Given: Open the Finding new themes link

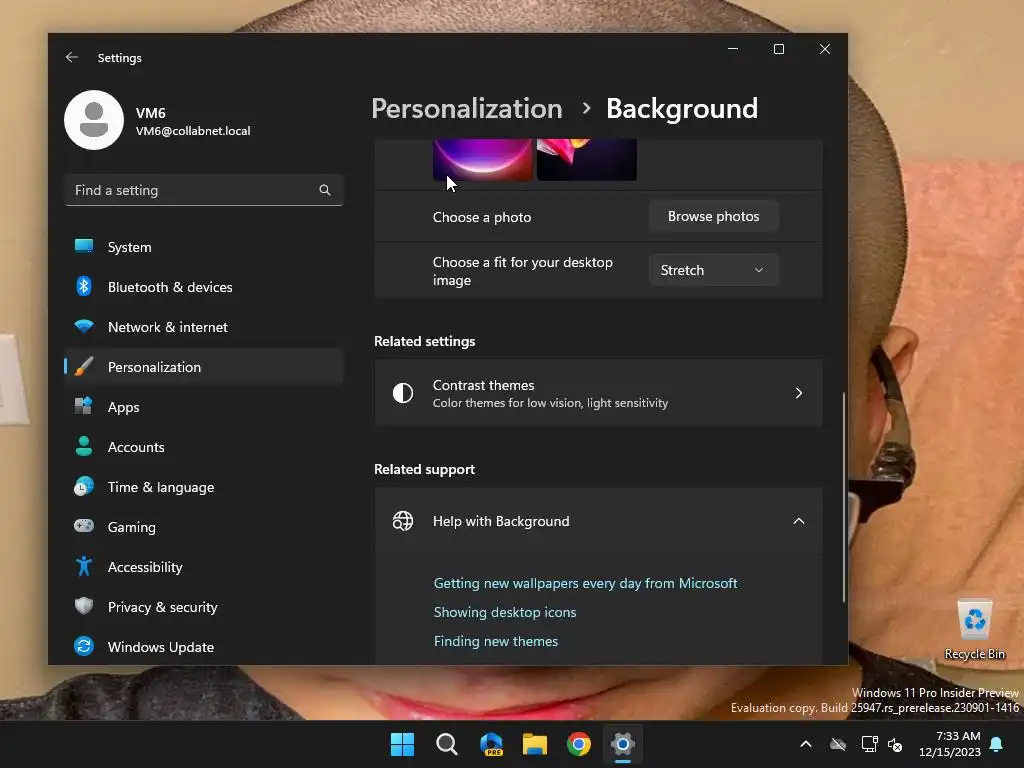Looking at the screenshot, I should coord(496,641).
